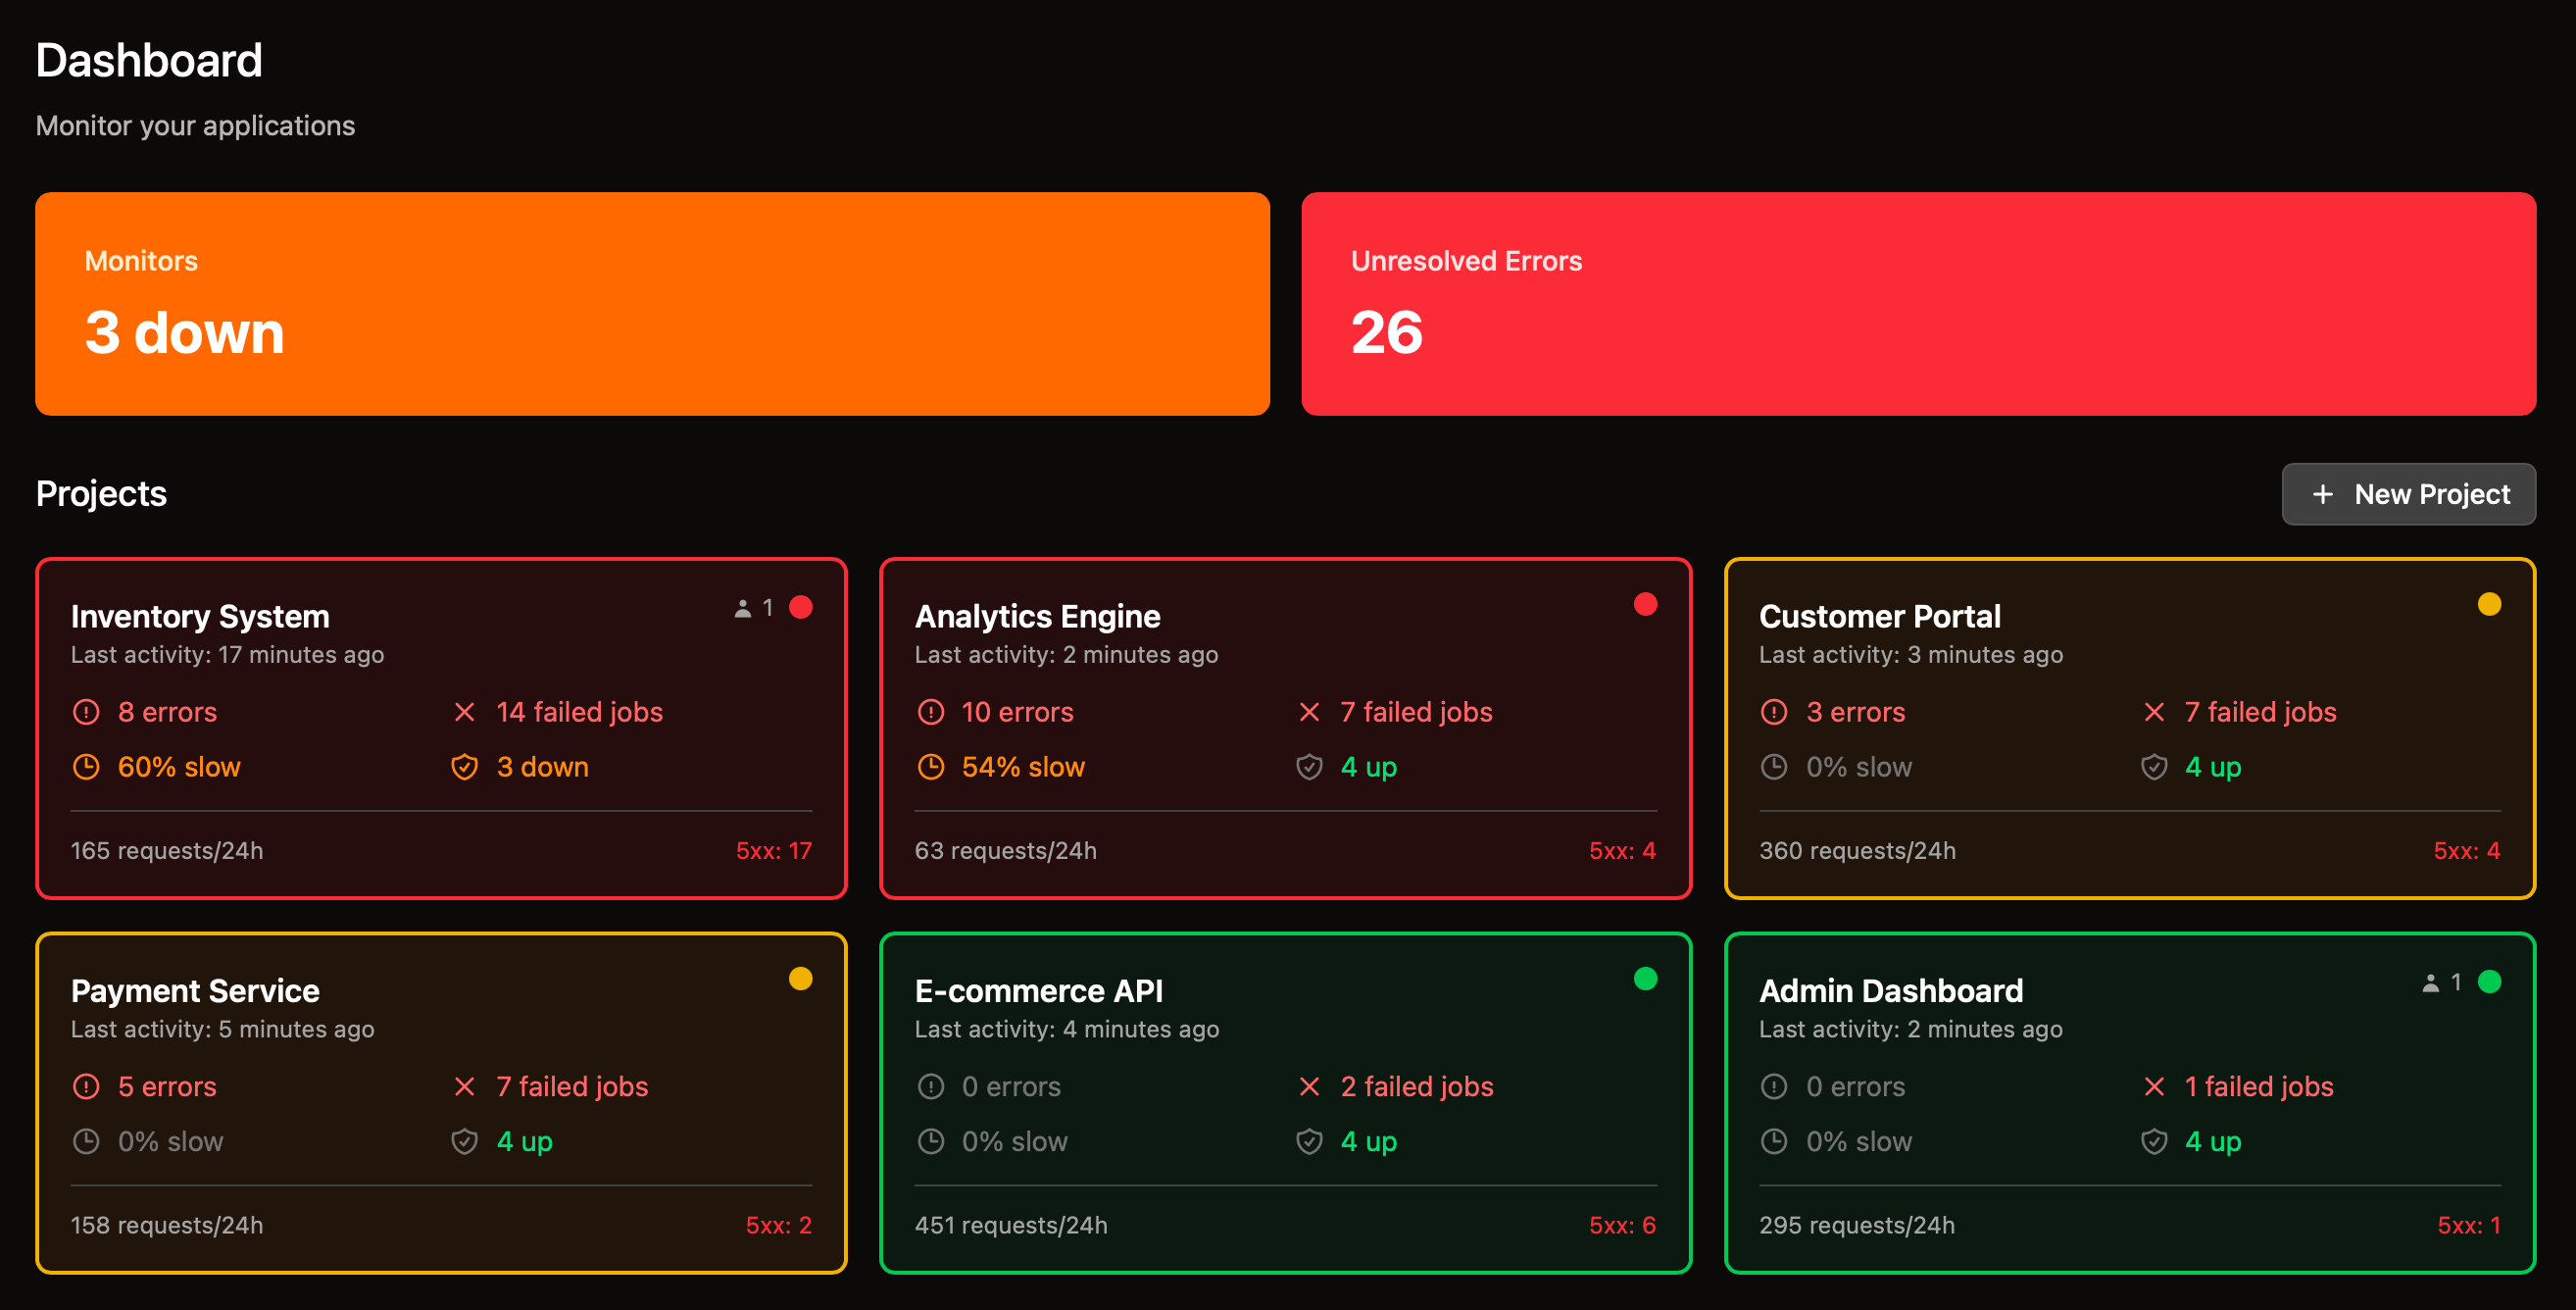
Task: Select the Analytics Engine project title
Action: pos(1037,616)
